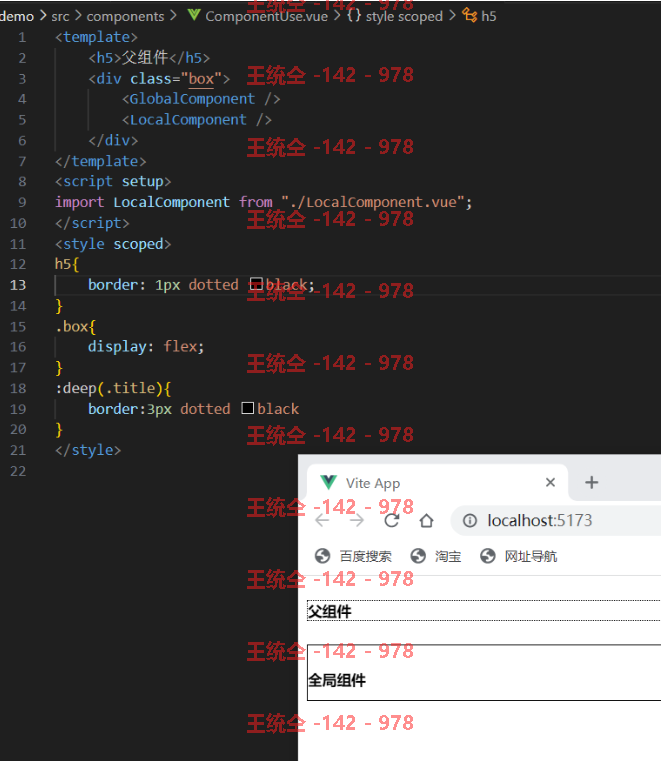Click the ComponentUse.vue breadcrumb file

pyautogui.click(x=267, y=16)
